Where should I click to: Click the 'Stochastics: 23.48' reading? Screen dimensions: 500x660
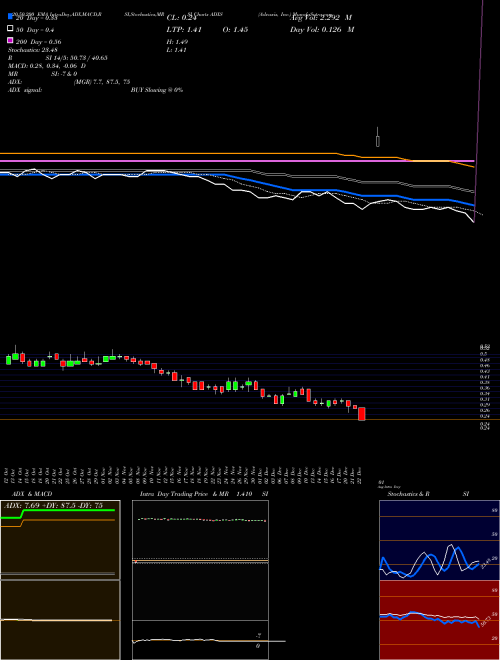(x=32, y=50)
